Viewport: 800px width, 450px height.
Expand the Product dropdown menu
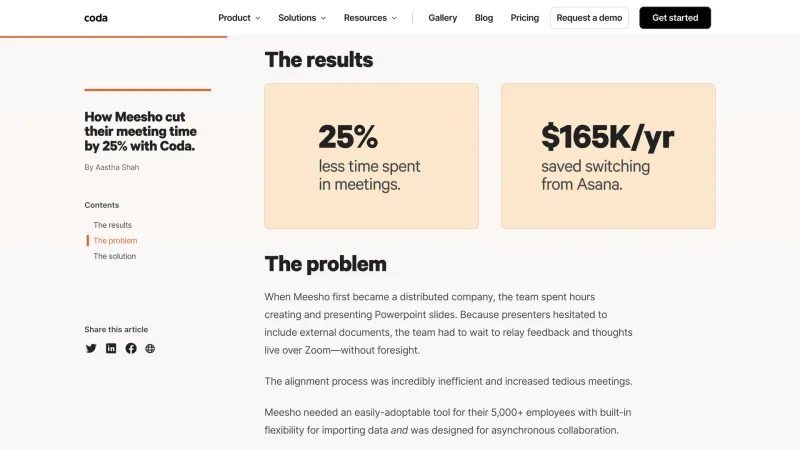coord(239,18)
